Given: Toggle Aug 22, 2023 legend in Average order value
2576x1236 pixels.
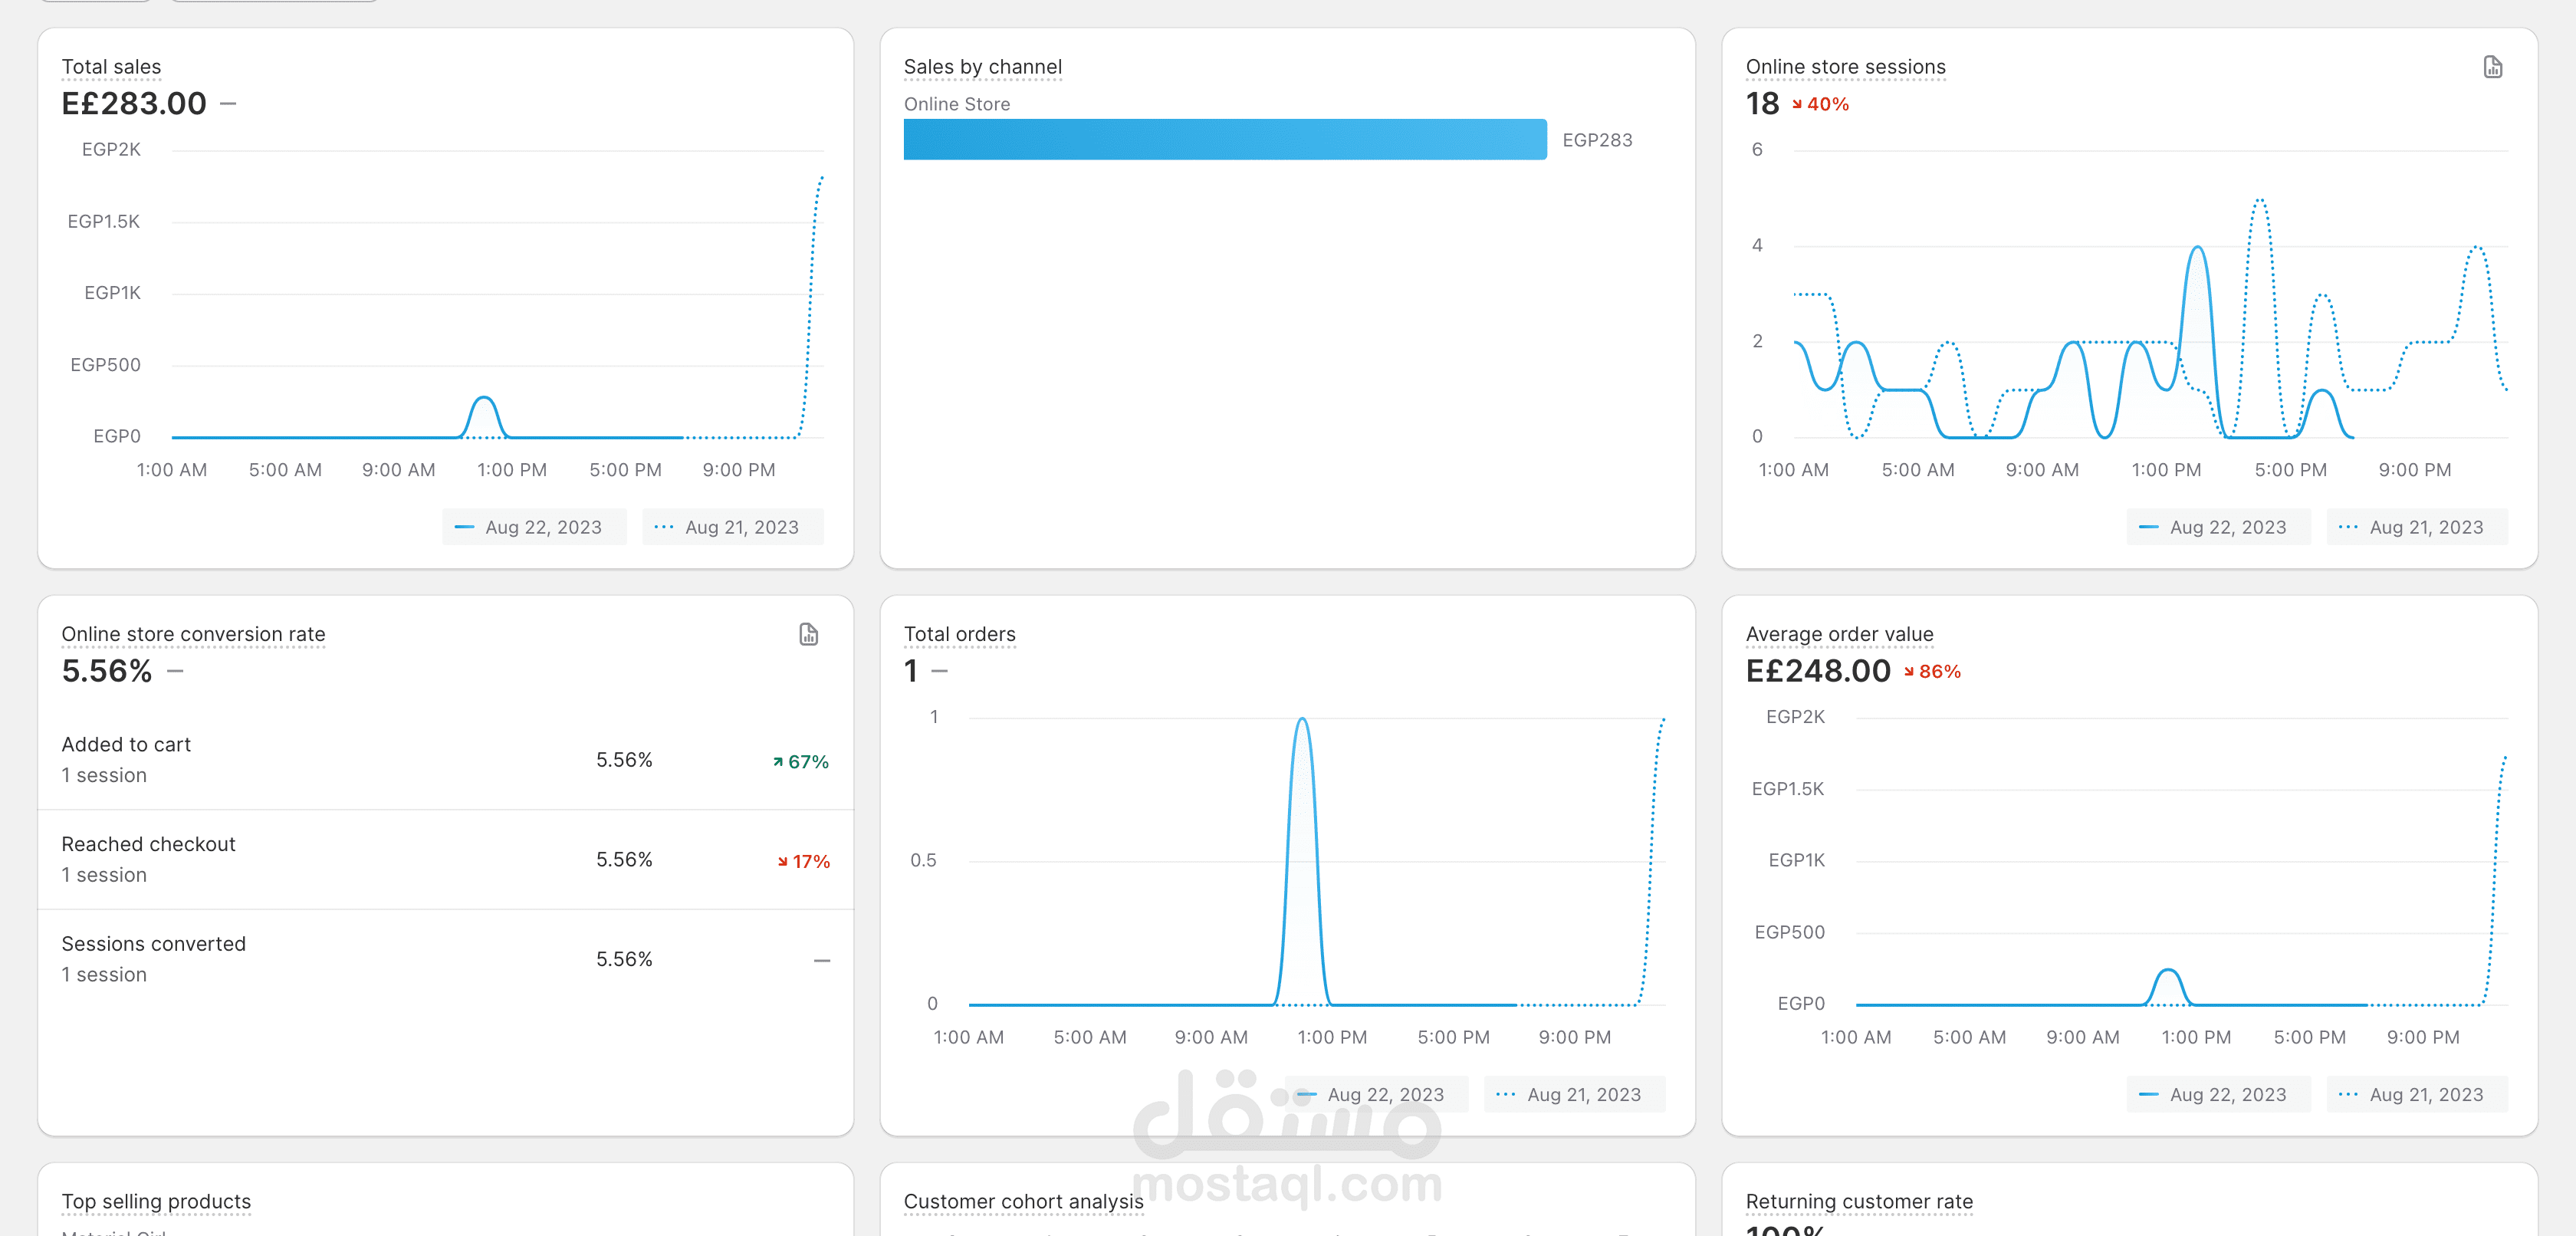Looking at the screenshot, I should [2218, 1094].
